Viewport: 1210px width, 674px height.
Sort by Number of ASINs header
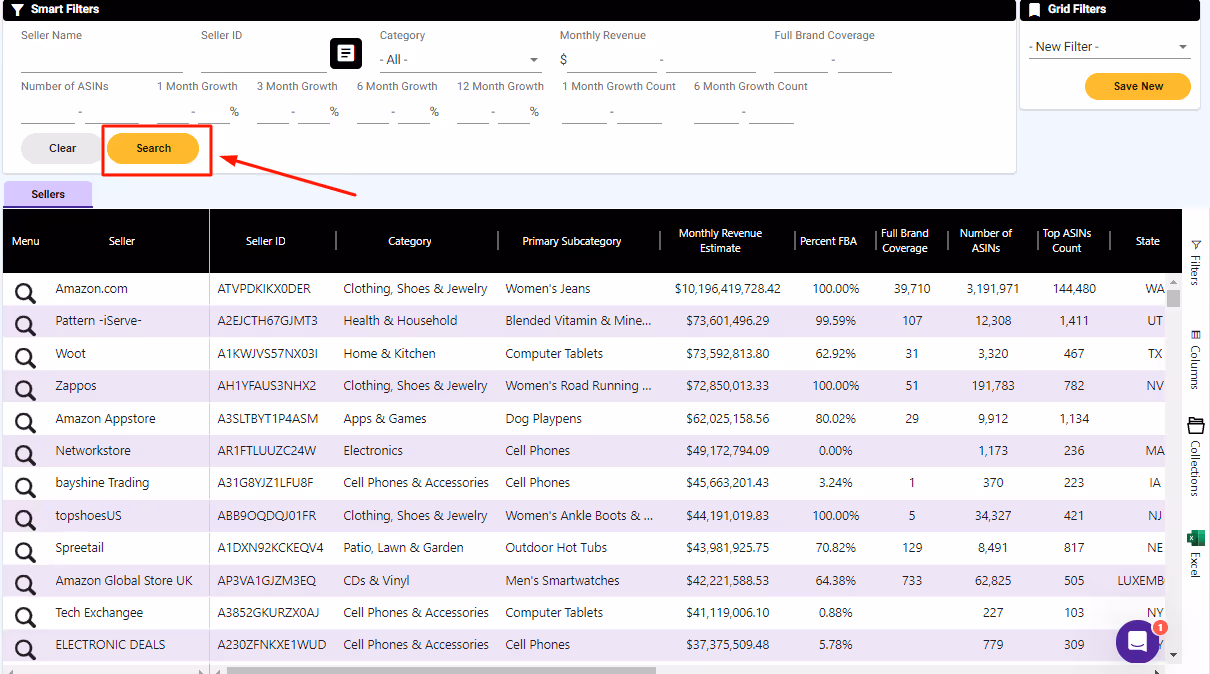[986, 241]
